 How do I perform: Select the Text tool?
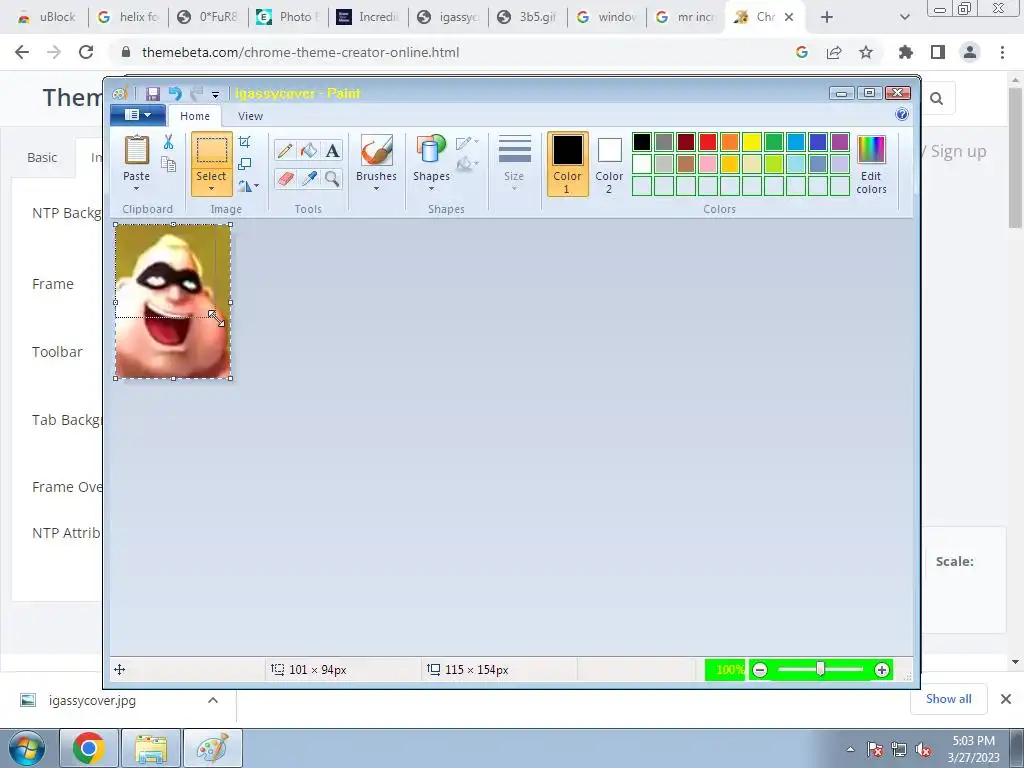pyautogui.click(x=332, y=151)
